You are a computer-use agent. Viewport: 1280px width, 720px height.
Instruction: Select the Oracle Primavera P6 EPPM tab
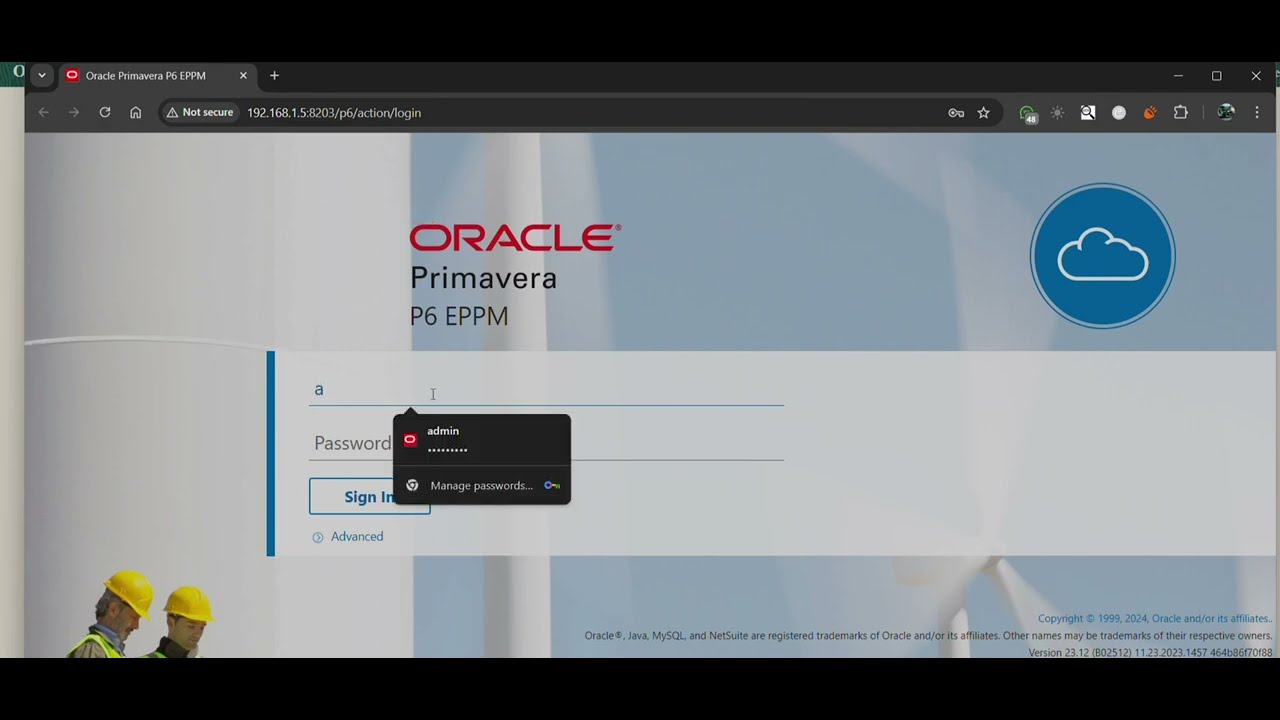point(156,76)
